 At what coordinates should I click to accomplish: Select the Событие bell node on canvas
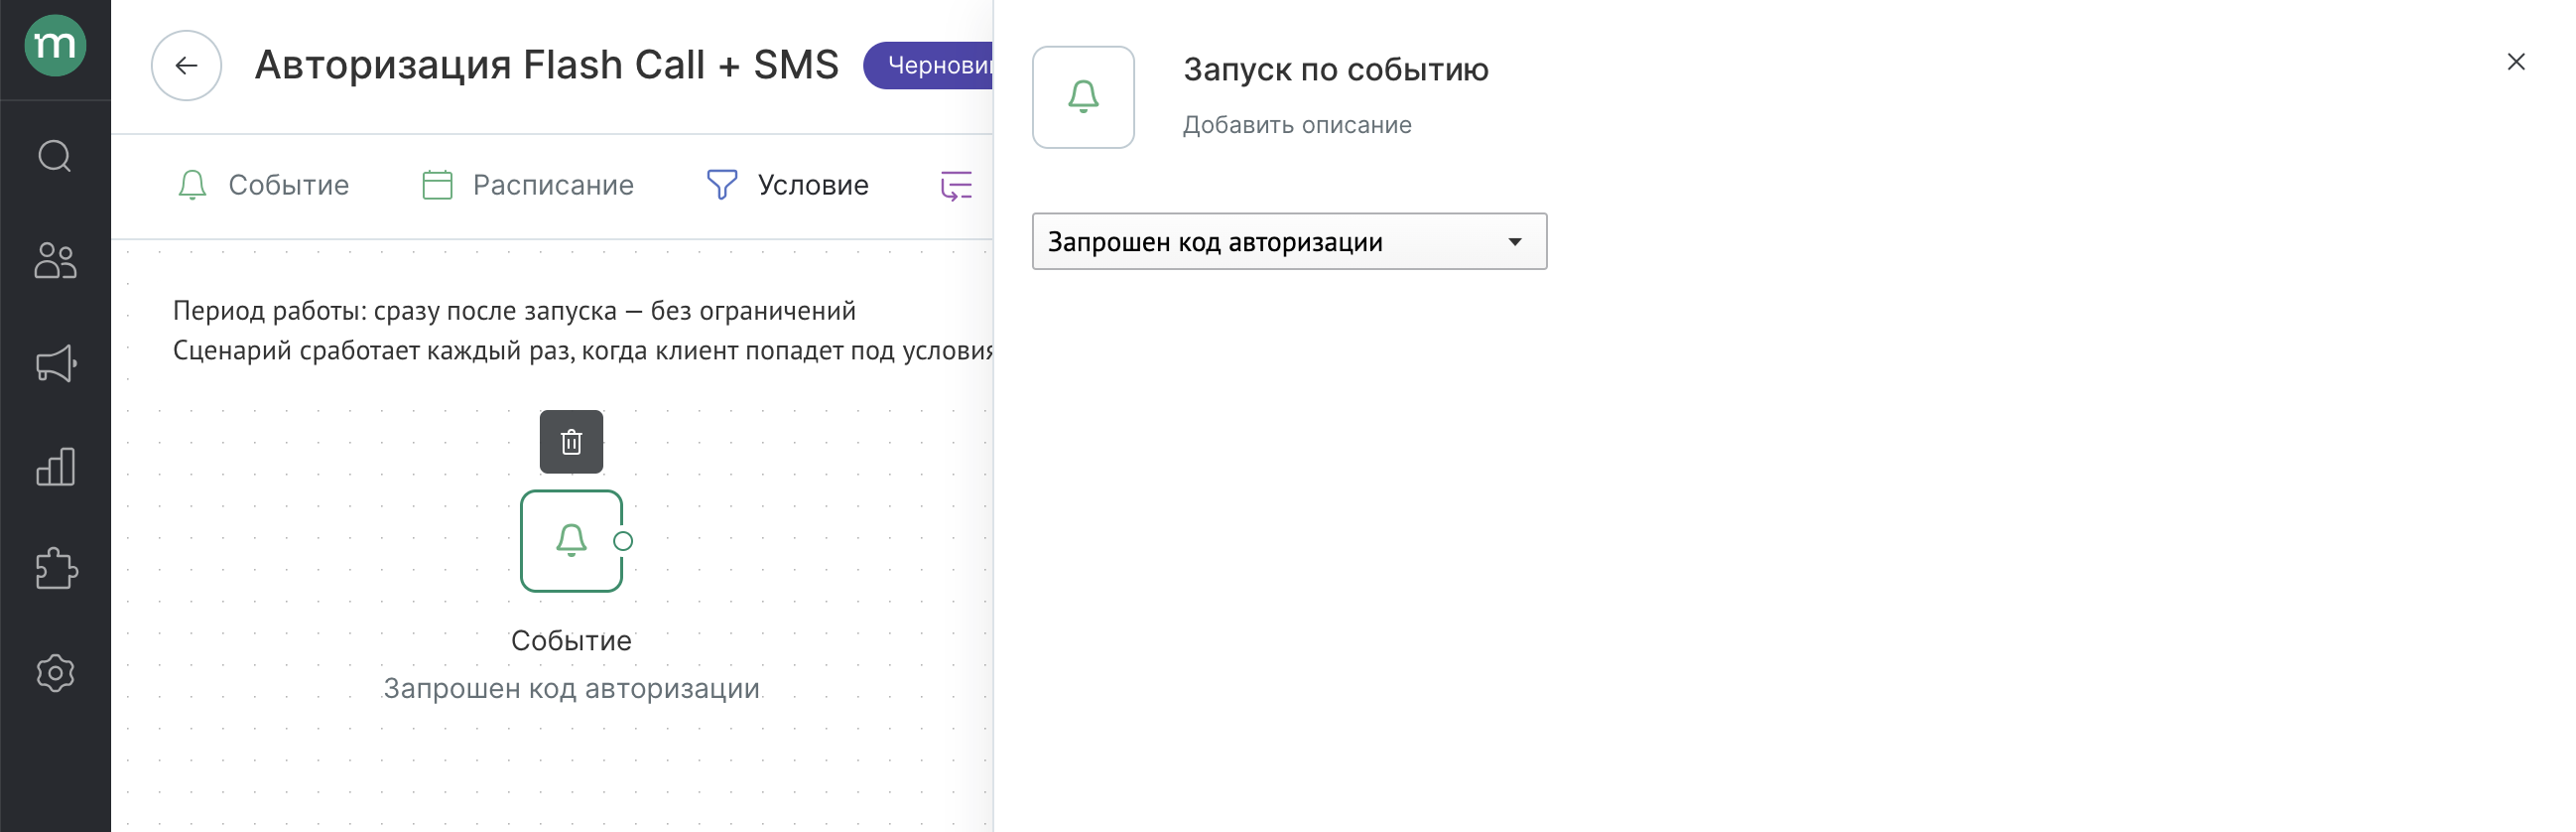(571, 541)
